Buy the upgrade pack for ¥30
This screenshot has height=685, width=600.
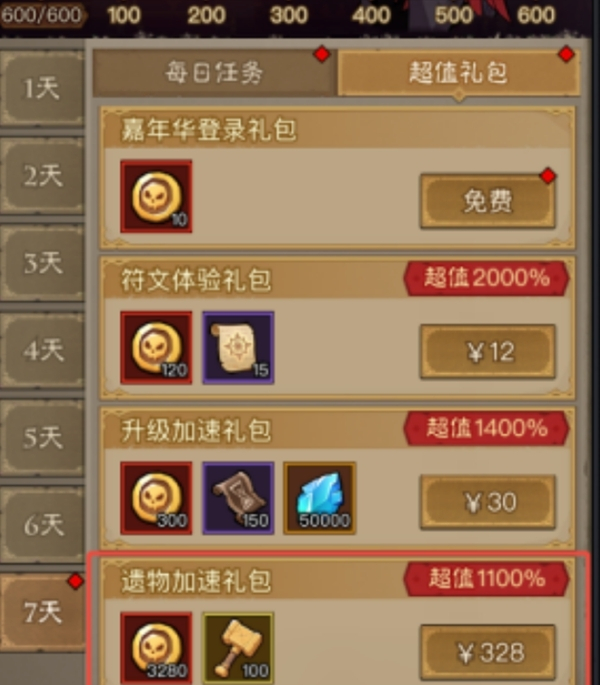488,502
